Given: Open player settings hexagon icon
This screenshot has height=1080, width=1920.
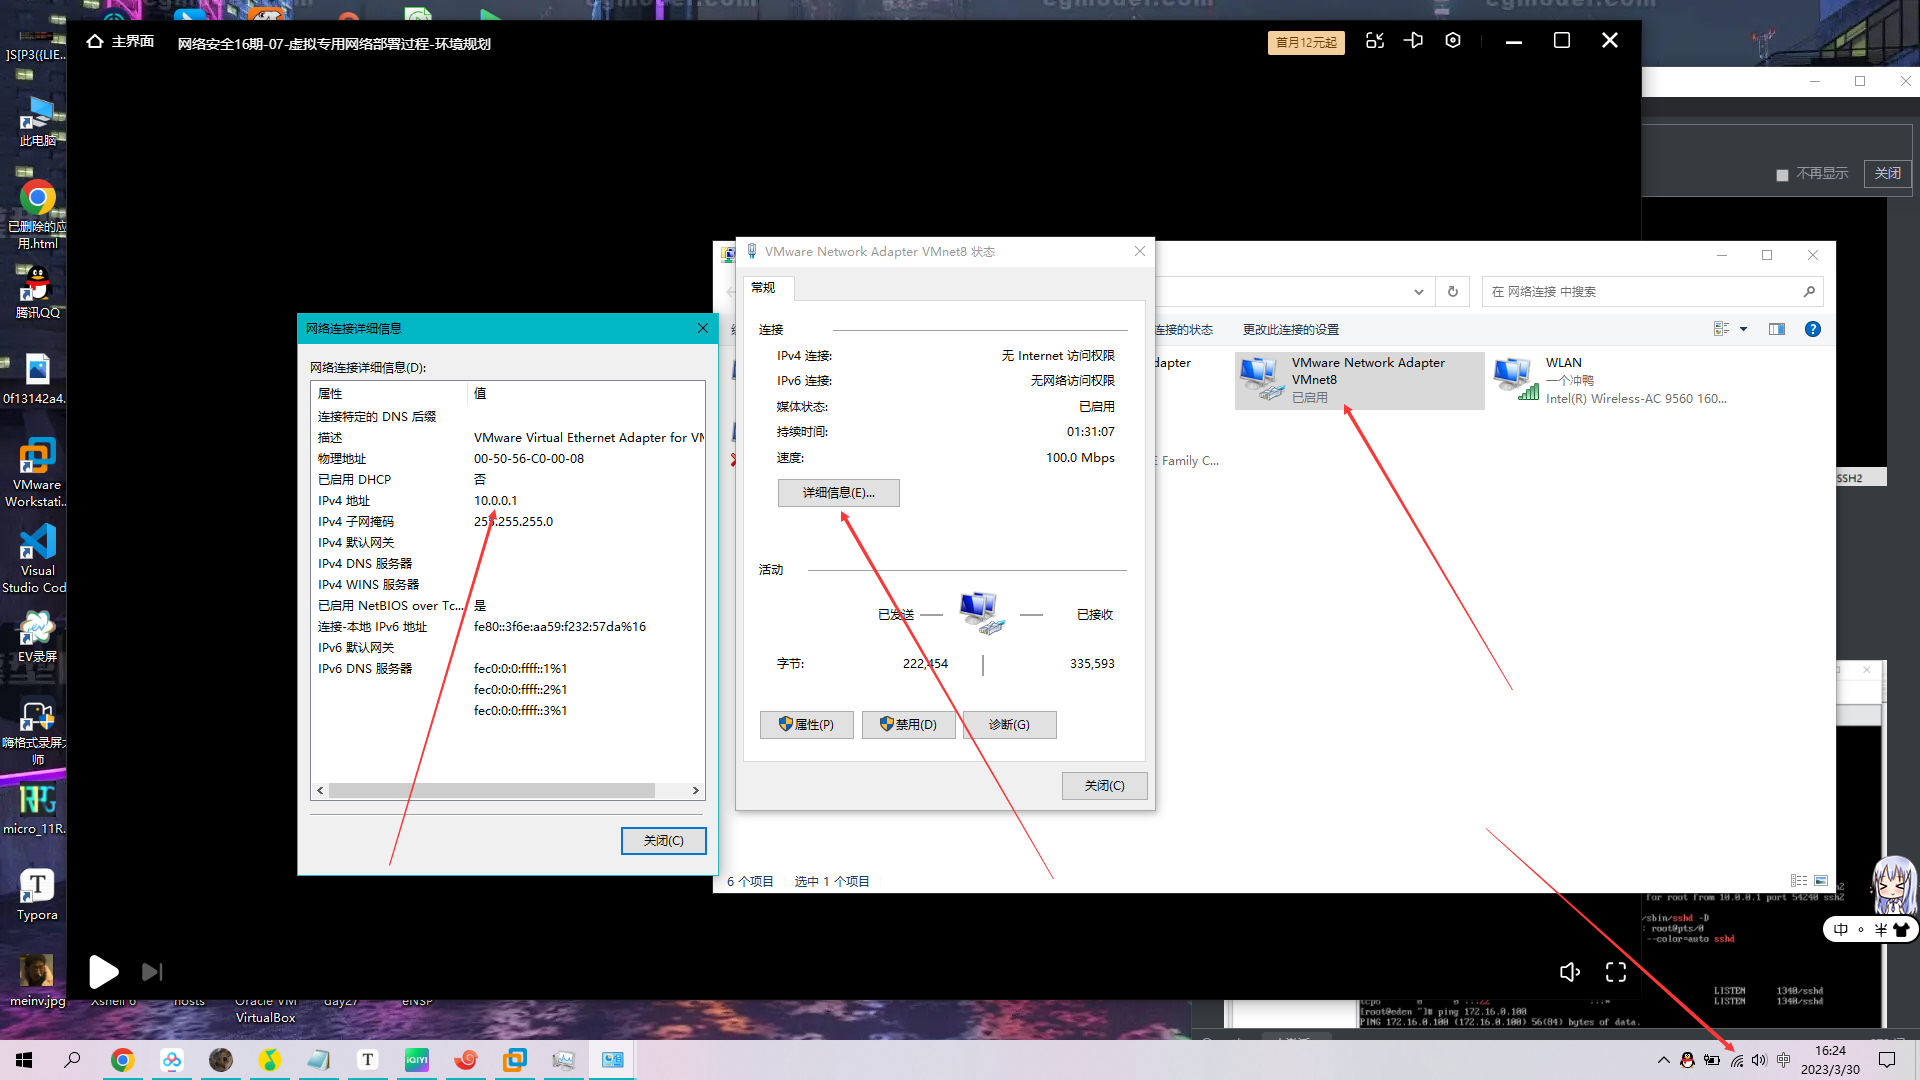Looking at the screenshot, I should (x=1453, y=41).
